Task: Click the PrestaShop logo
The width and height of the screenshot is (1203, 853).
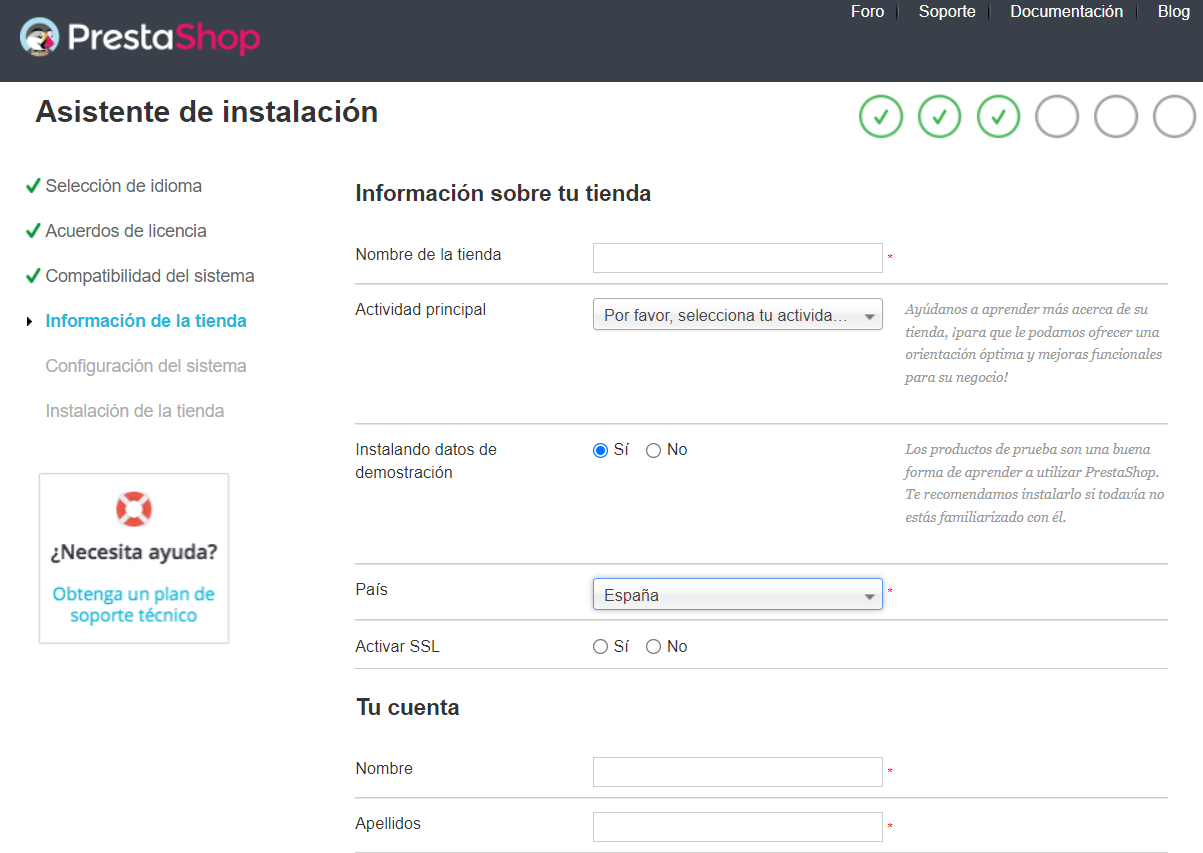Action: click(138, 38)
